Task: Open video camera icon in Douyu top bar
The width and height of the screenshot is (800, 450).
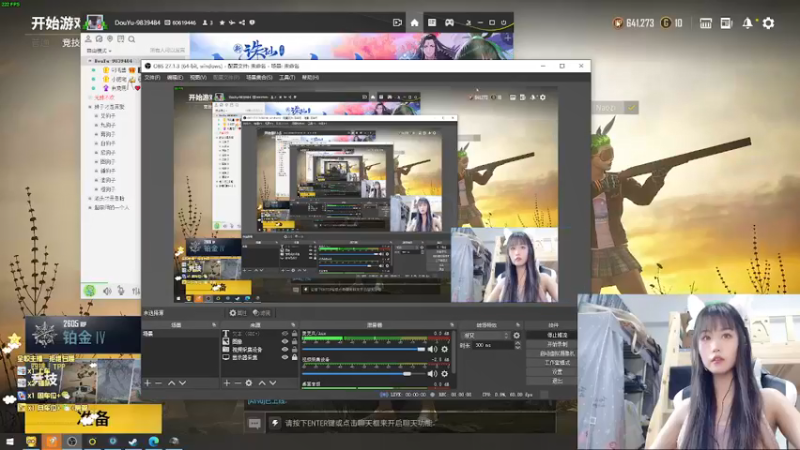Action: [397, 22]
